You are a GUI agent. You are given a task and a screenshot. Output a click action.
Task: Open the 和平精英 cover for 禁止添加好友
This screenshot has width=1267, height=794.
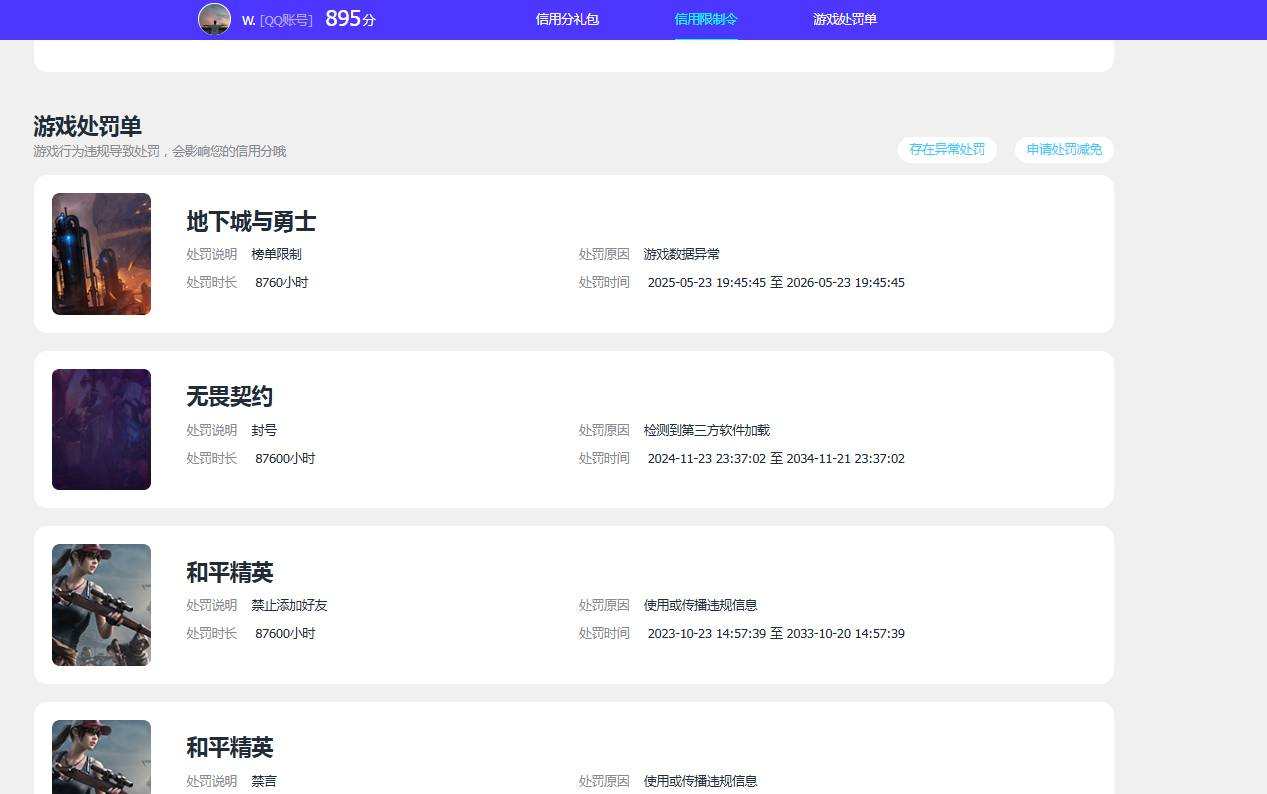[101, 605]
